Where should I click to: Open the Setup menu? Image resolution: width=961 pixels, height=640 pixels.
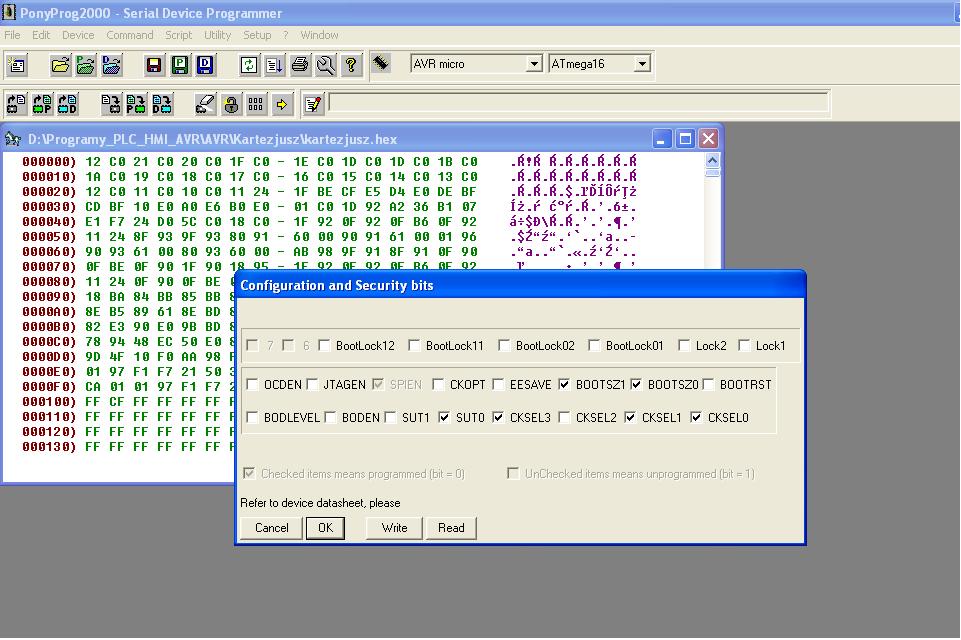[257, 35]
